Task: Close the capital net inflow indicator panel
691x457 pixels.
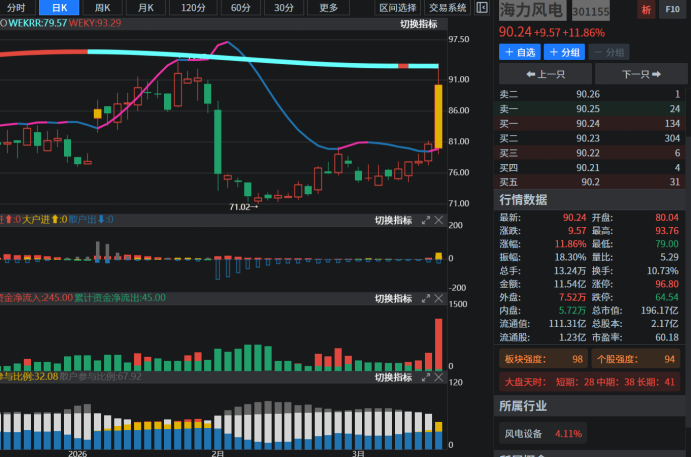Action: (440, 298)
